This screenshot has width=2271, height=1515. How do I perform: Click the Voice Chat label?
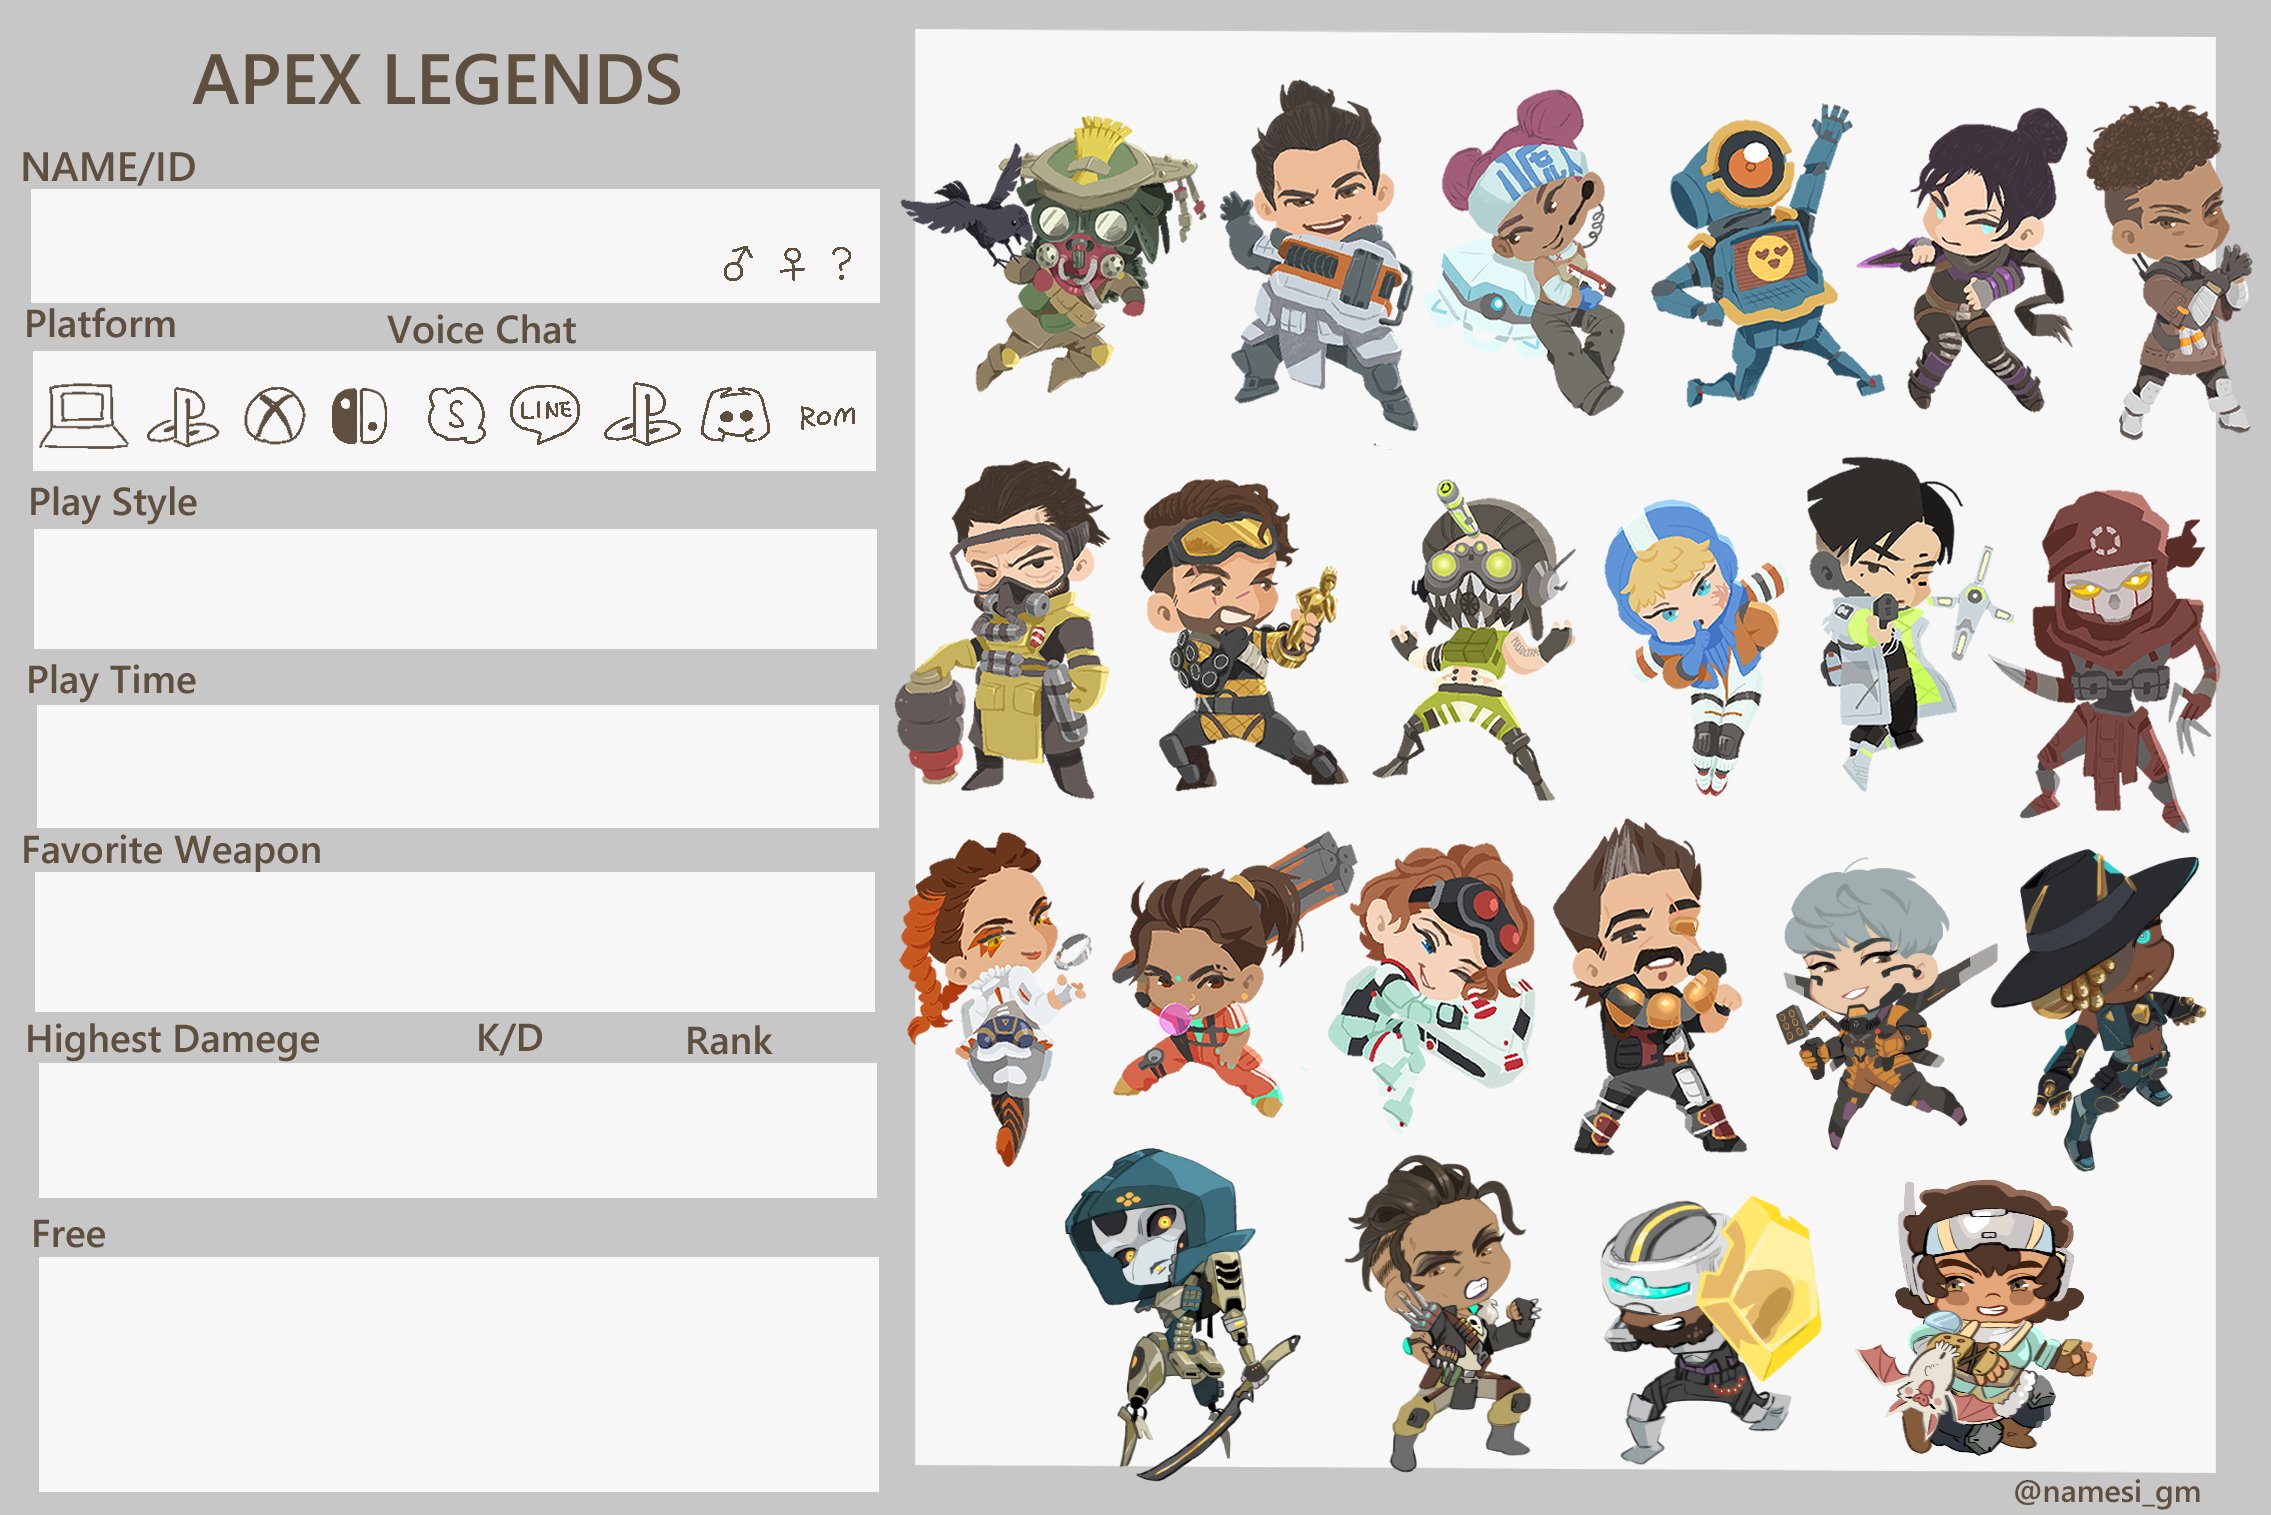481,330
